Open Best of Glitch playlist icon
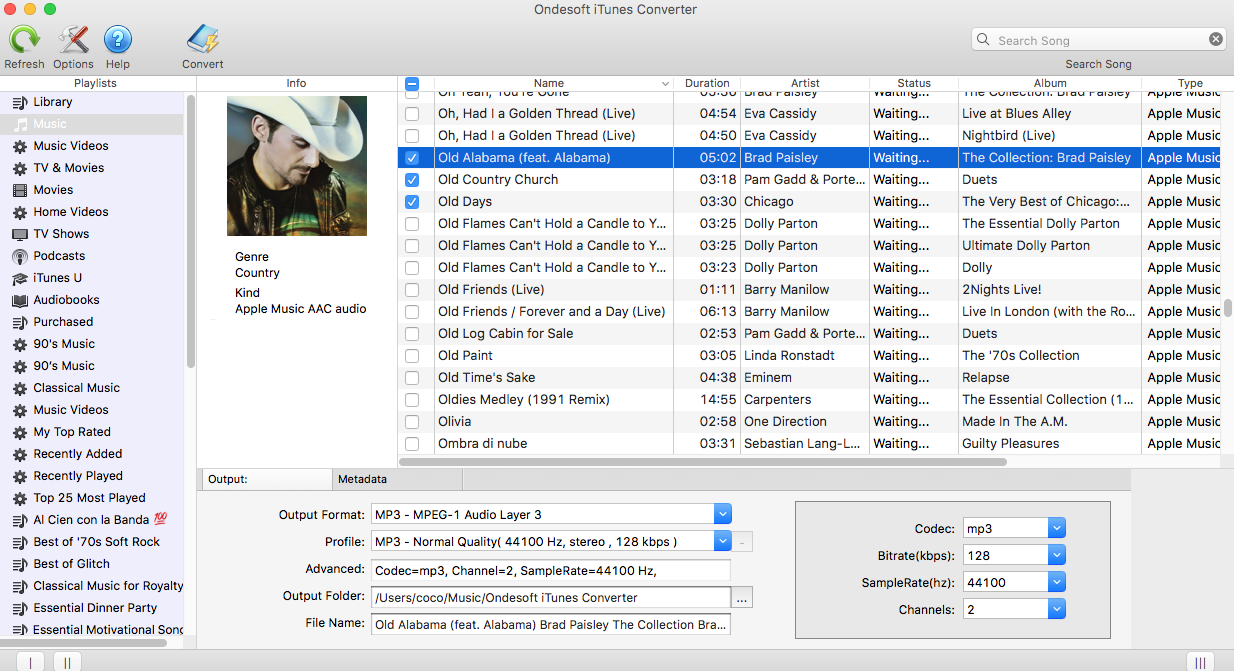 [x=20, y=564]
